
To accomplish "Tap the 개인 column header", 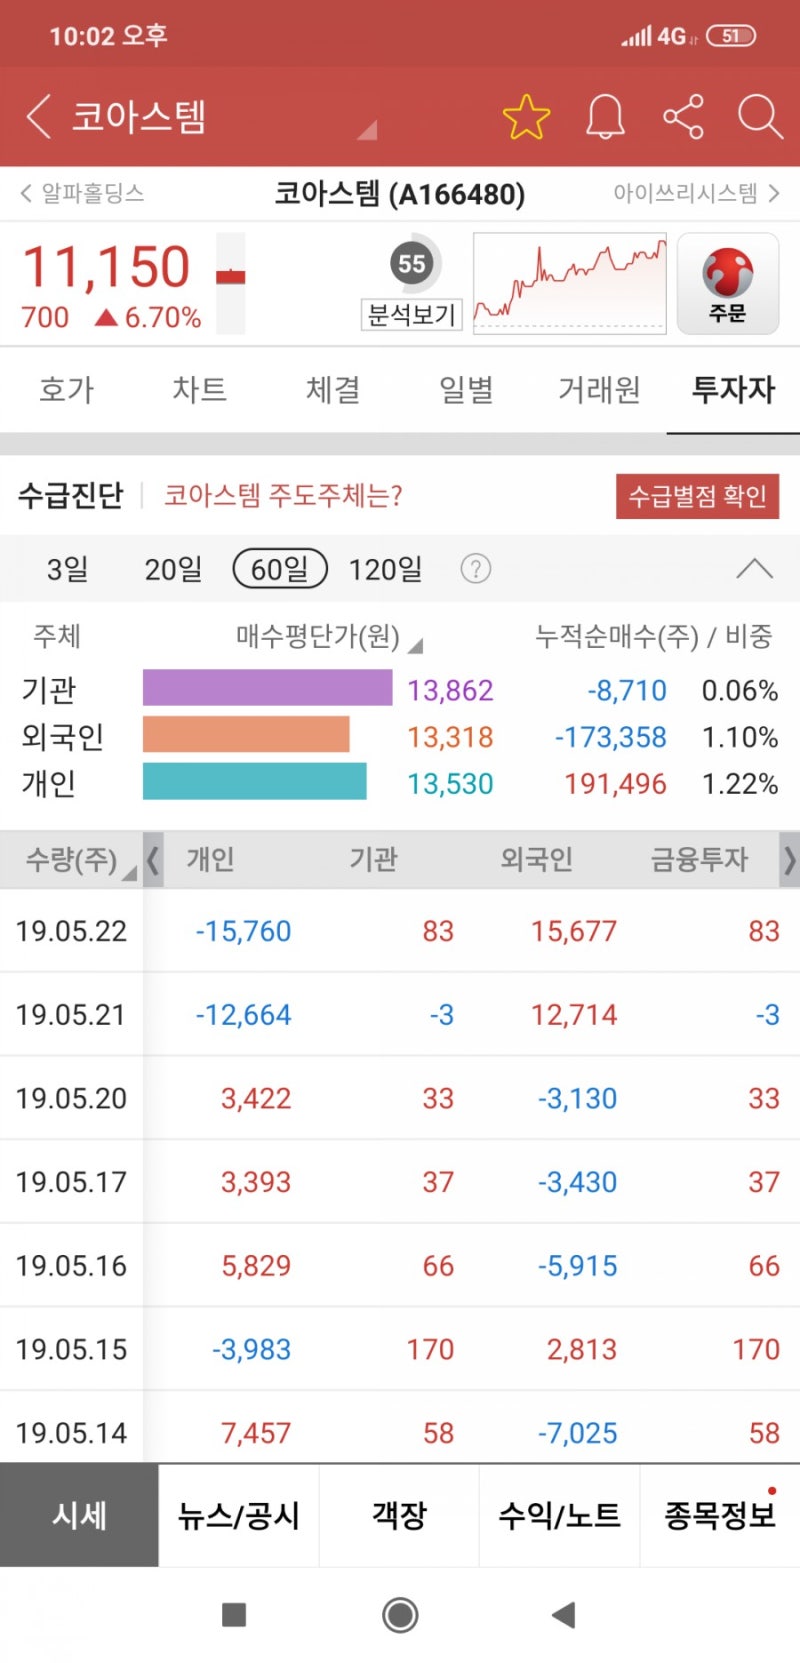I will pos(210,860).
